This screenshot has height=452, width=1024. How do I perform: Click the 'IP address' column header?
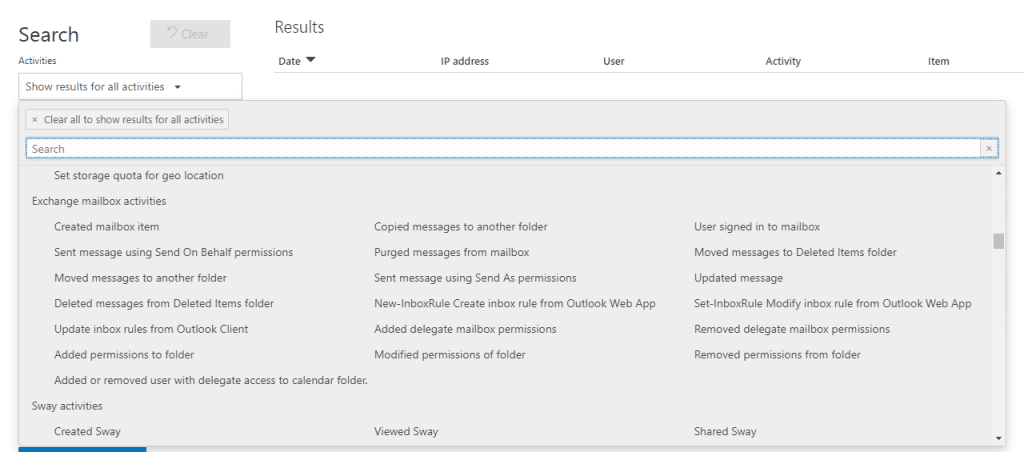click(465, 62)
